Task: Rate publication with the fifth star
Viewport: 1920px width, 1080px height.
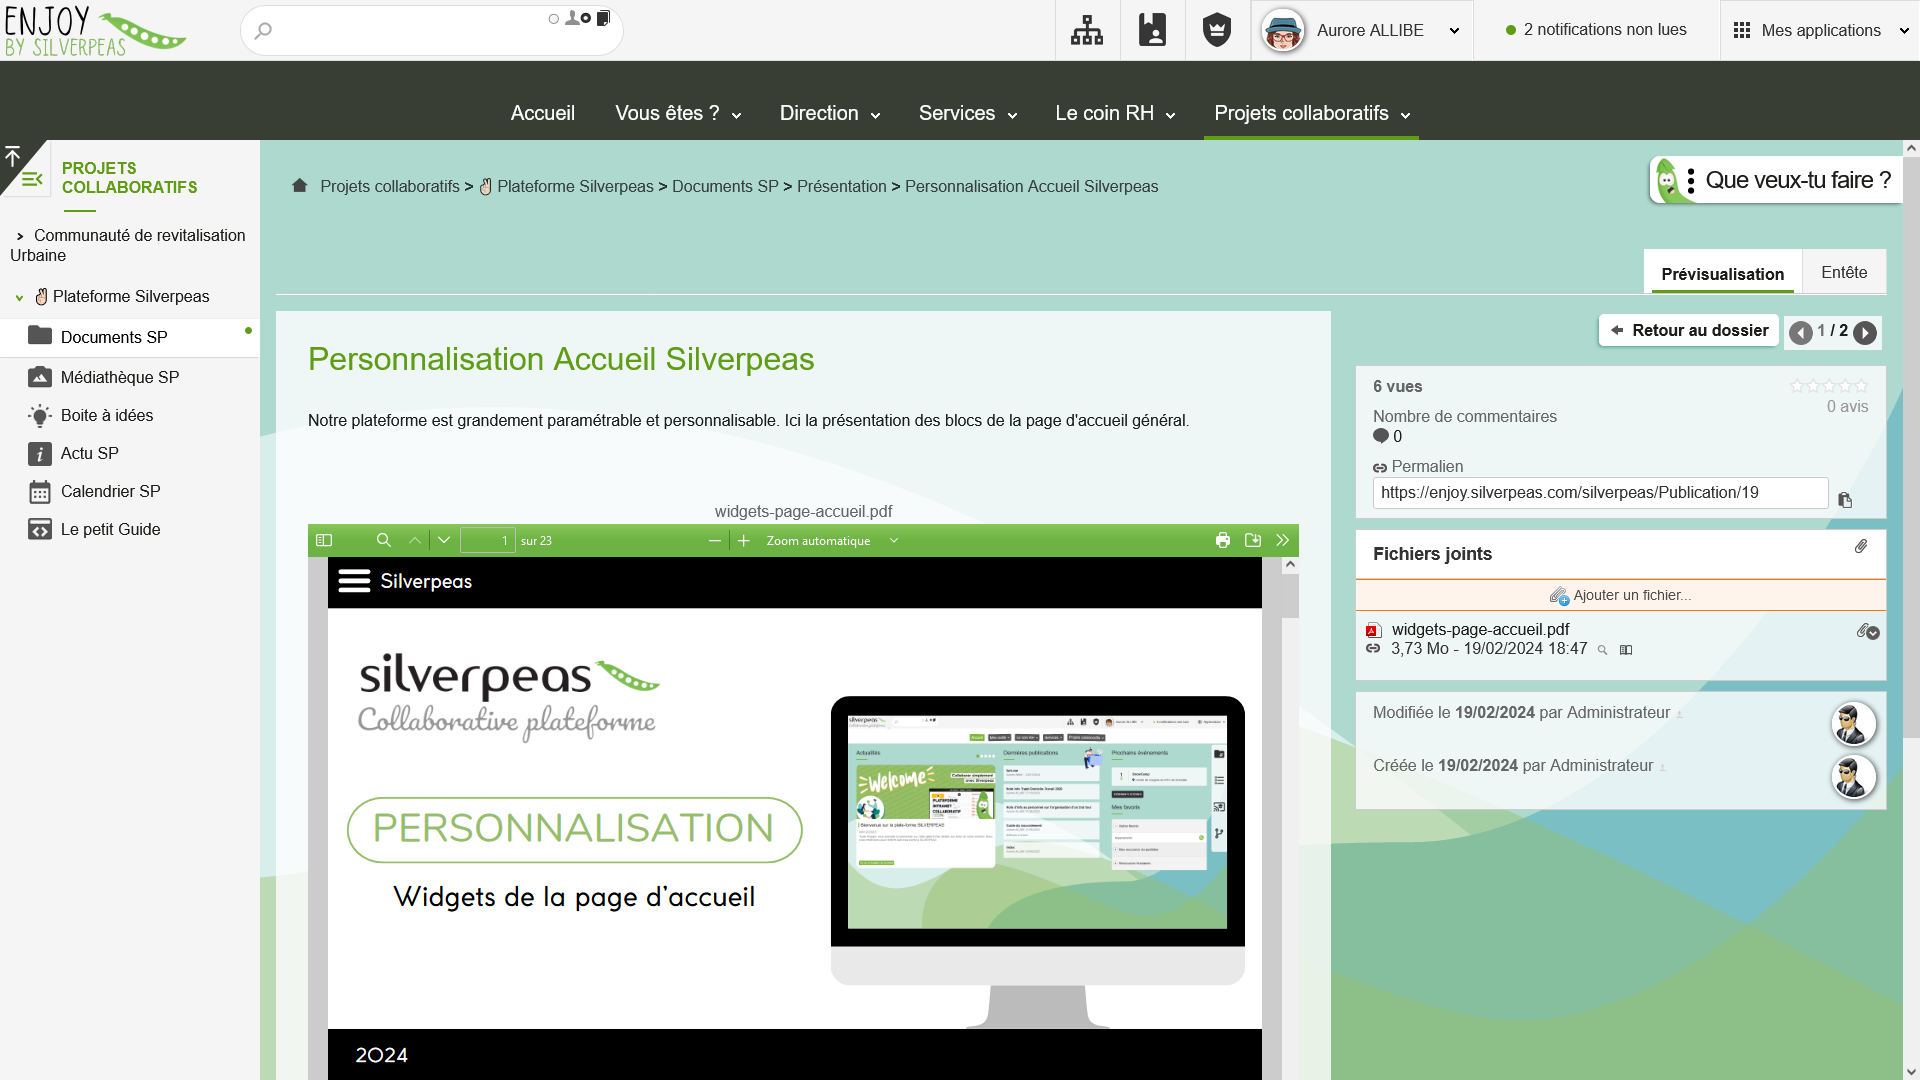Action: click(x=1861, y=386)
